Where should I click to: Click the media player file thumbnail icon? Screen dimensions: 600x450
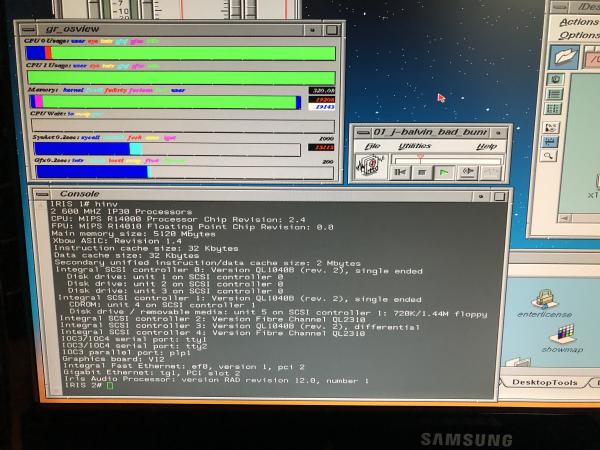click(x=371, y=167)
